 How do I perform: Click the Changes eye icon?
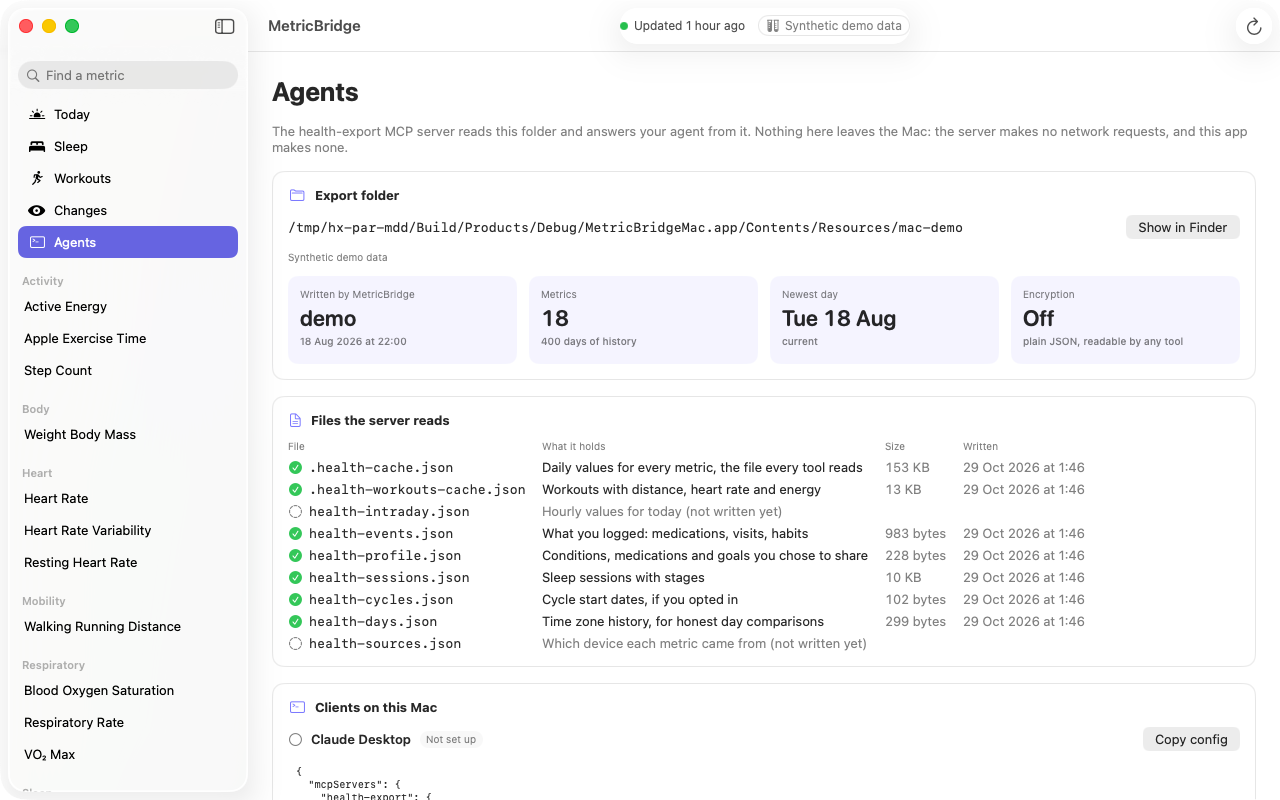click(37, 210)
